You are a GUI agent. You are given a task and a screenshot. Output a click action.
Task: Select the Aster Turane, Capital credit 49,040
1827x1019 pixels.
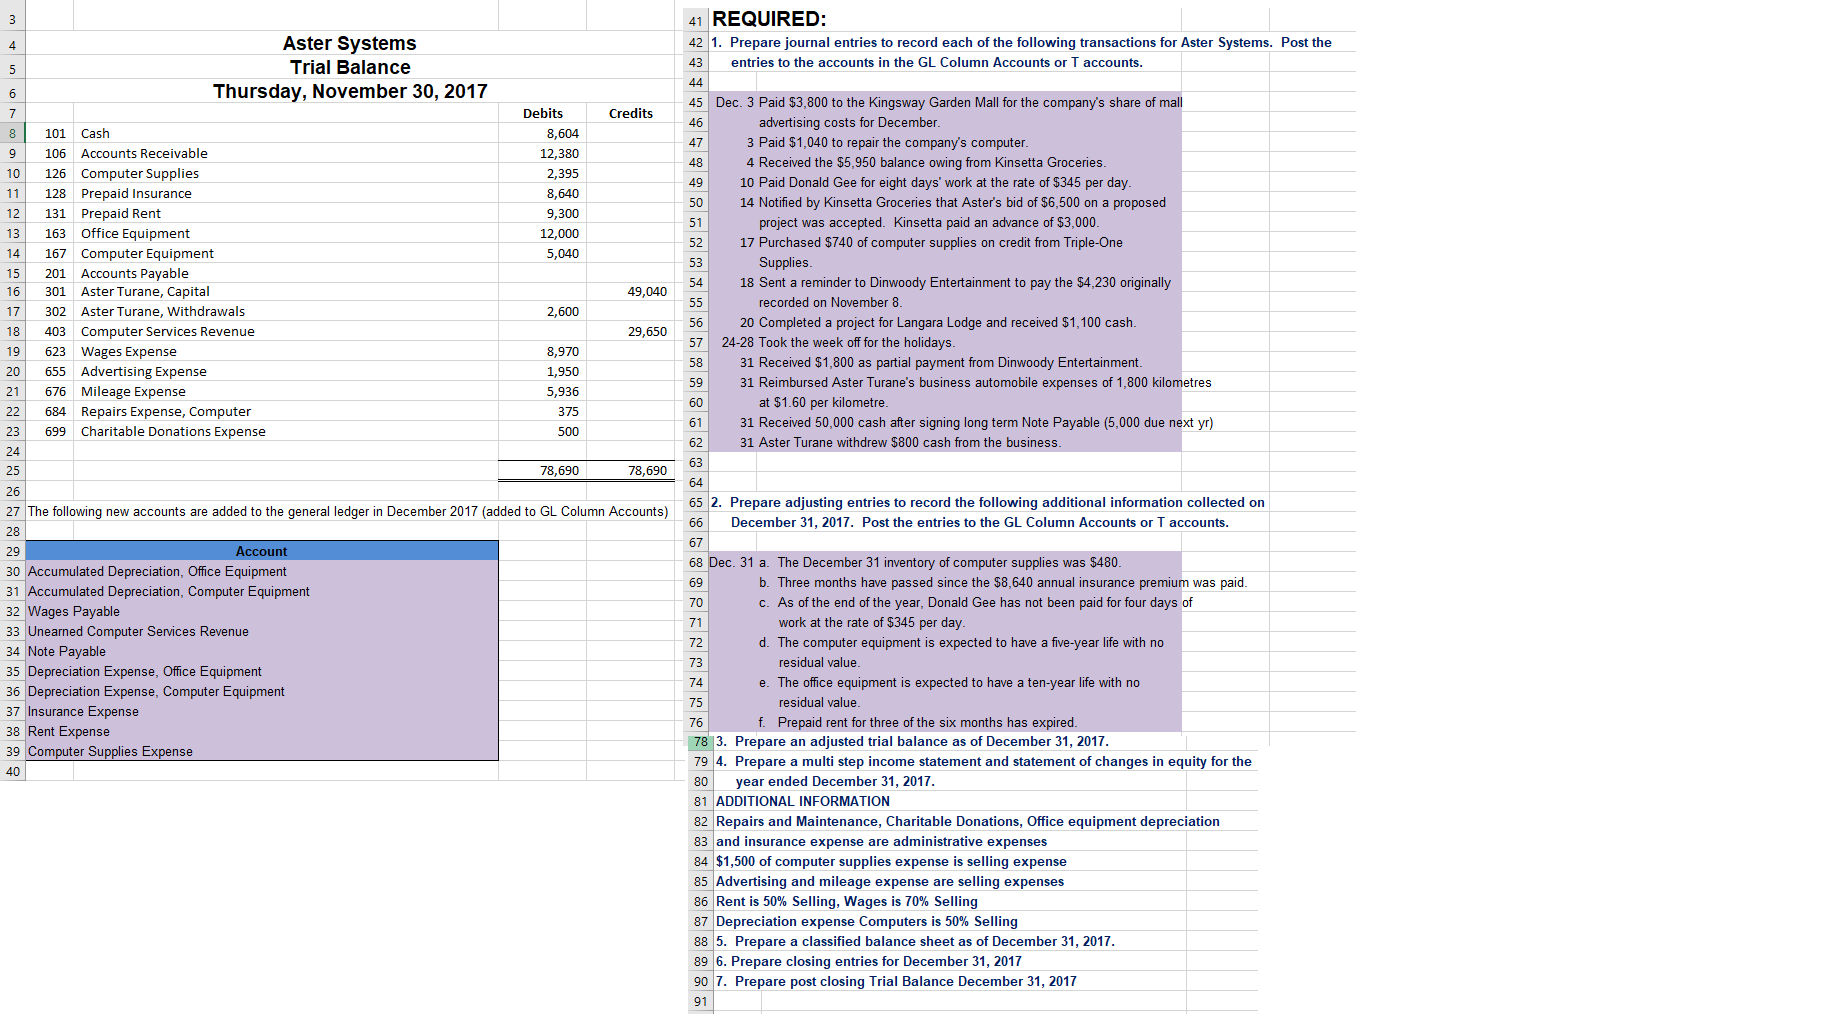630,291
